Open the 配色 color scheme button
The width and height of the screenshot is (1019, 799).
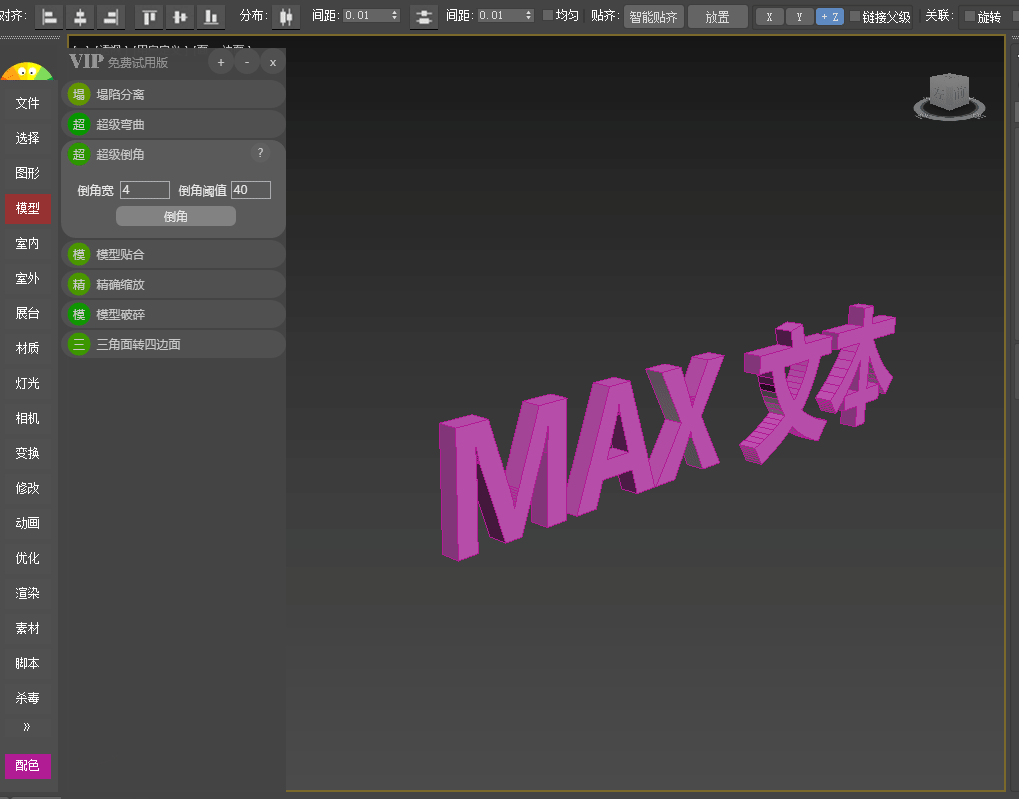tap(28, 765)
